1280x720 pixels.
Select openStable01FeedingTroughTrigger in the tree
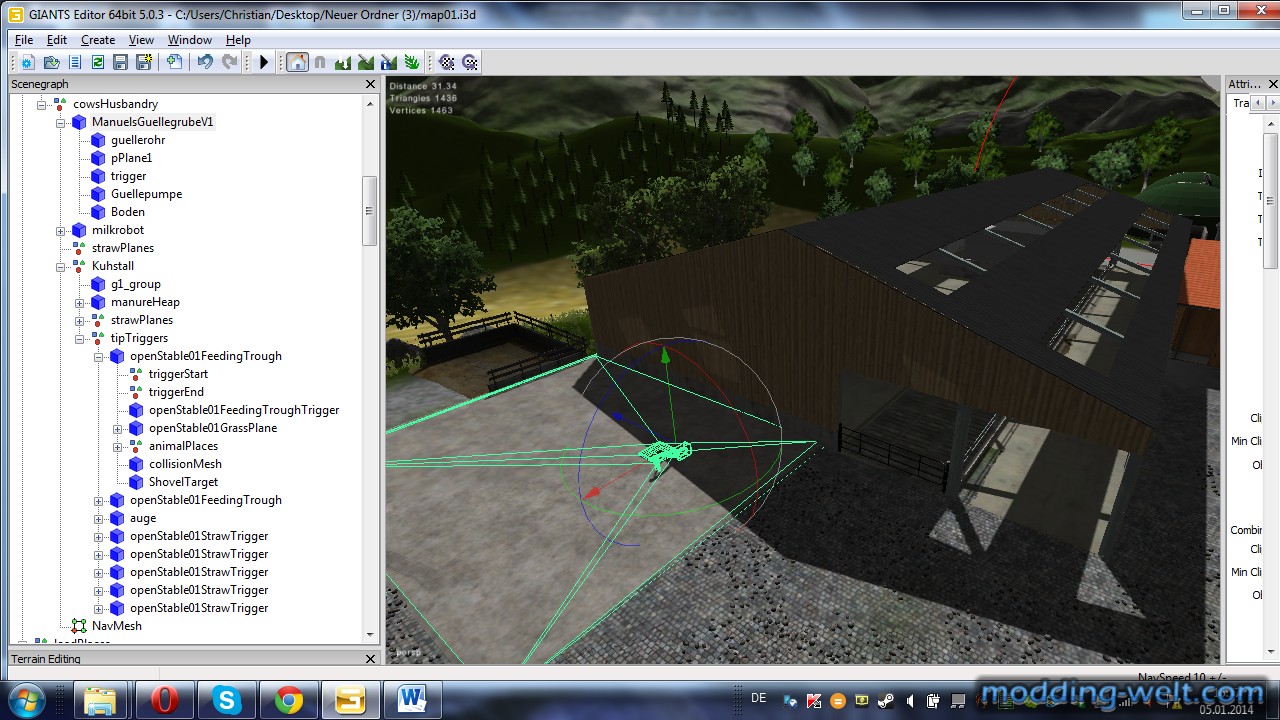pos(244,410)
